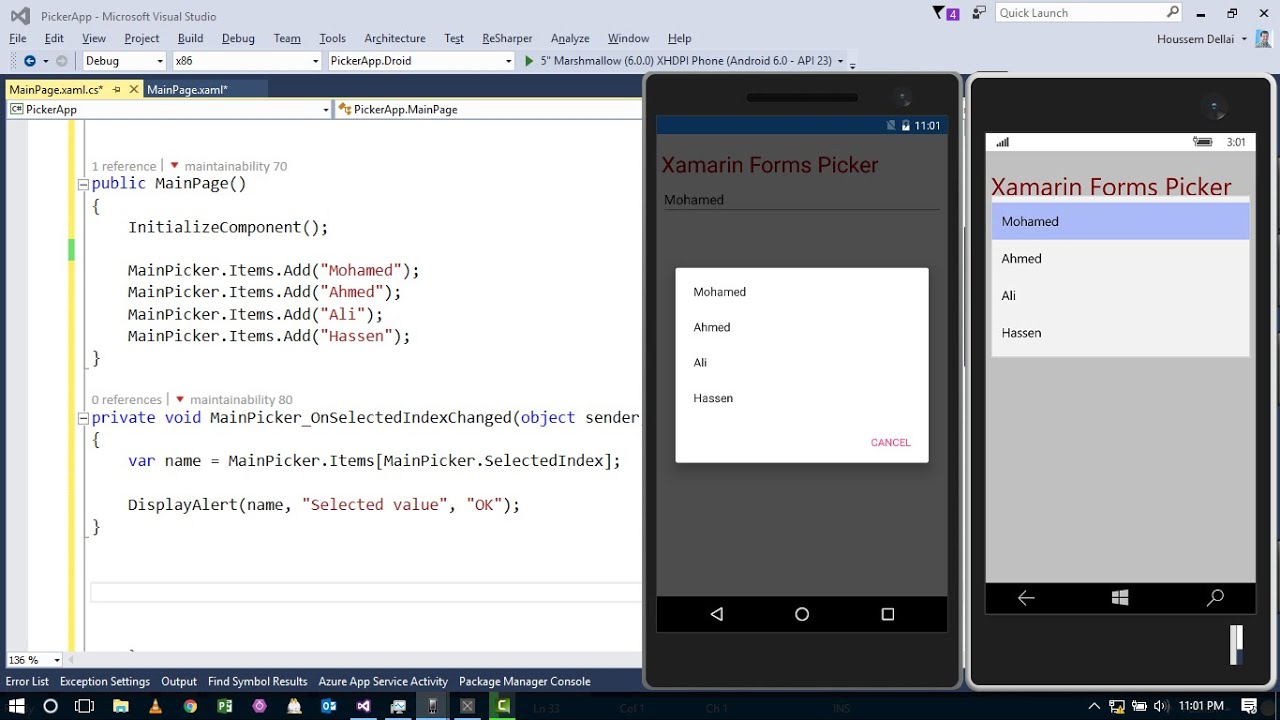Open the Windows Start menu
This screenshot has width=1280, height=720.
tap(17, 706)
